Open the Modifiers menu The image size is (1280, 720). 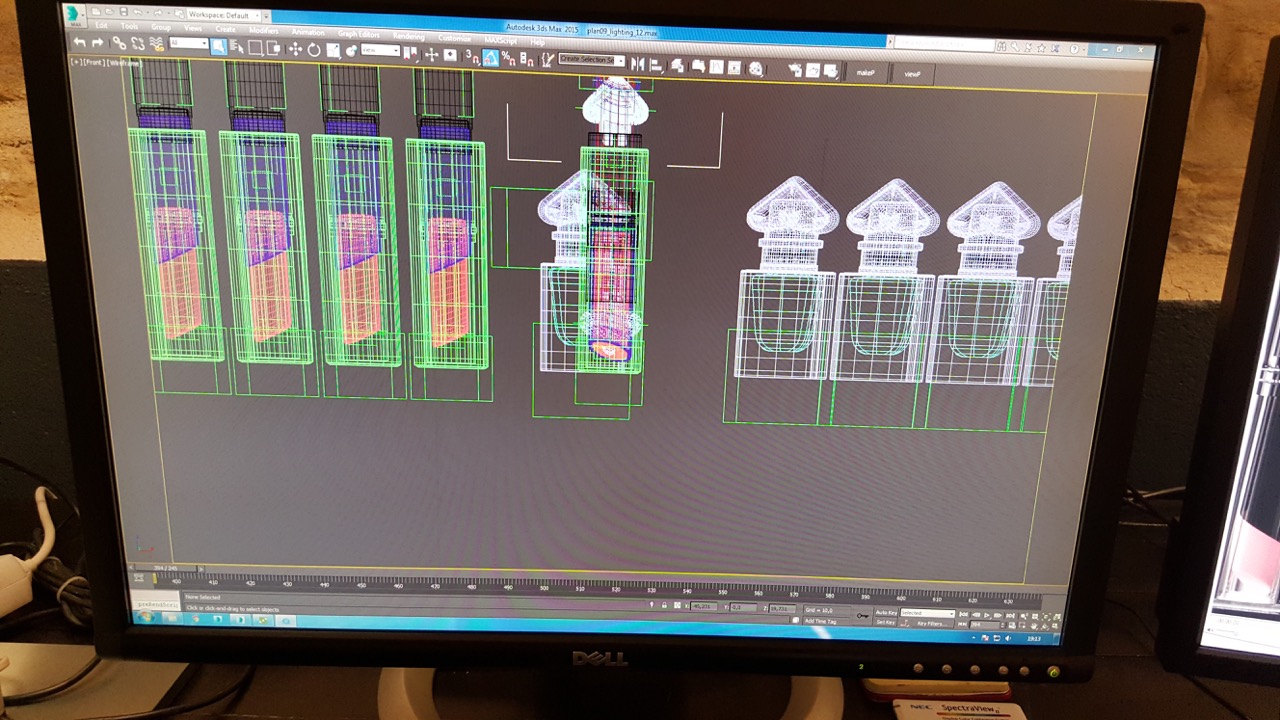(263, 30)
